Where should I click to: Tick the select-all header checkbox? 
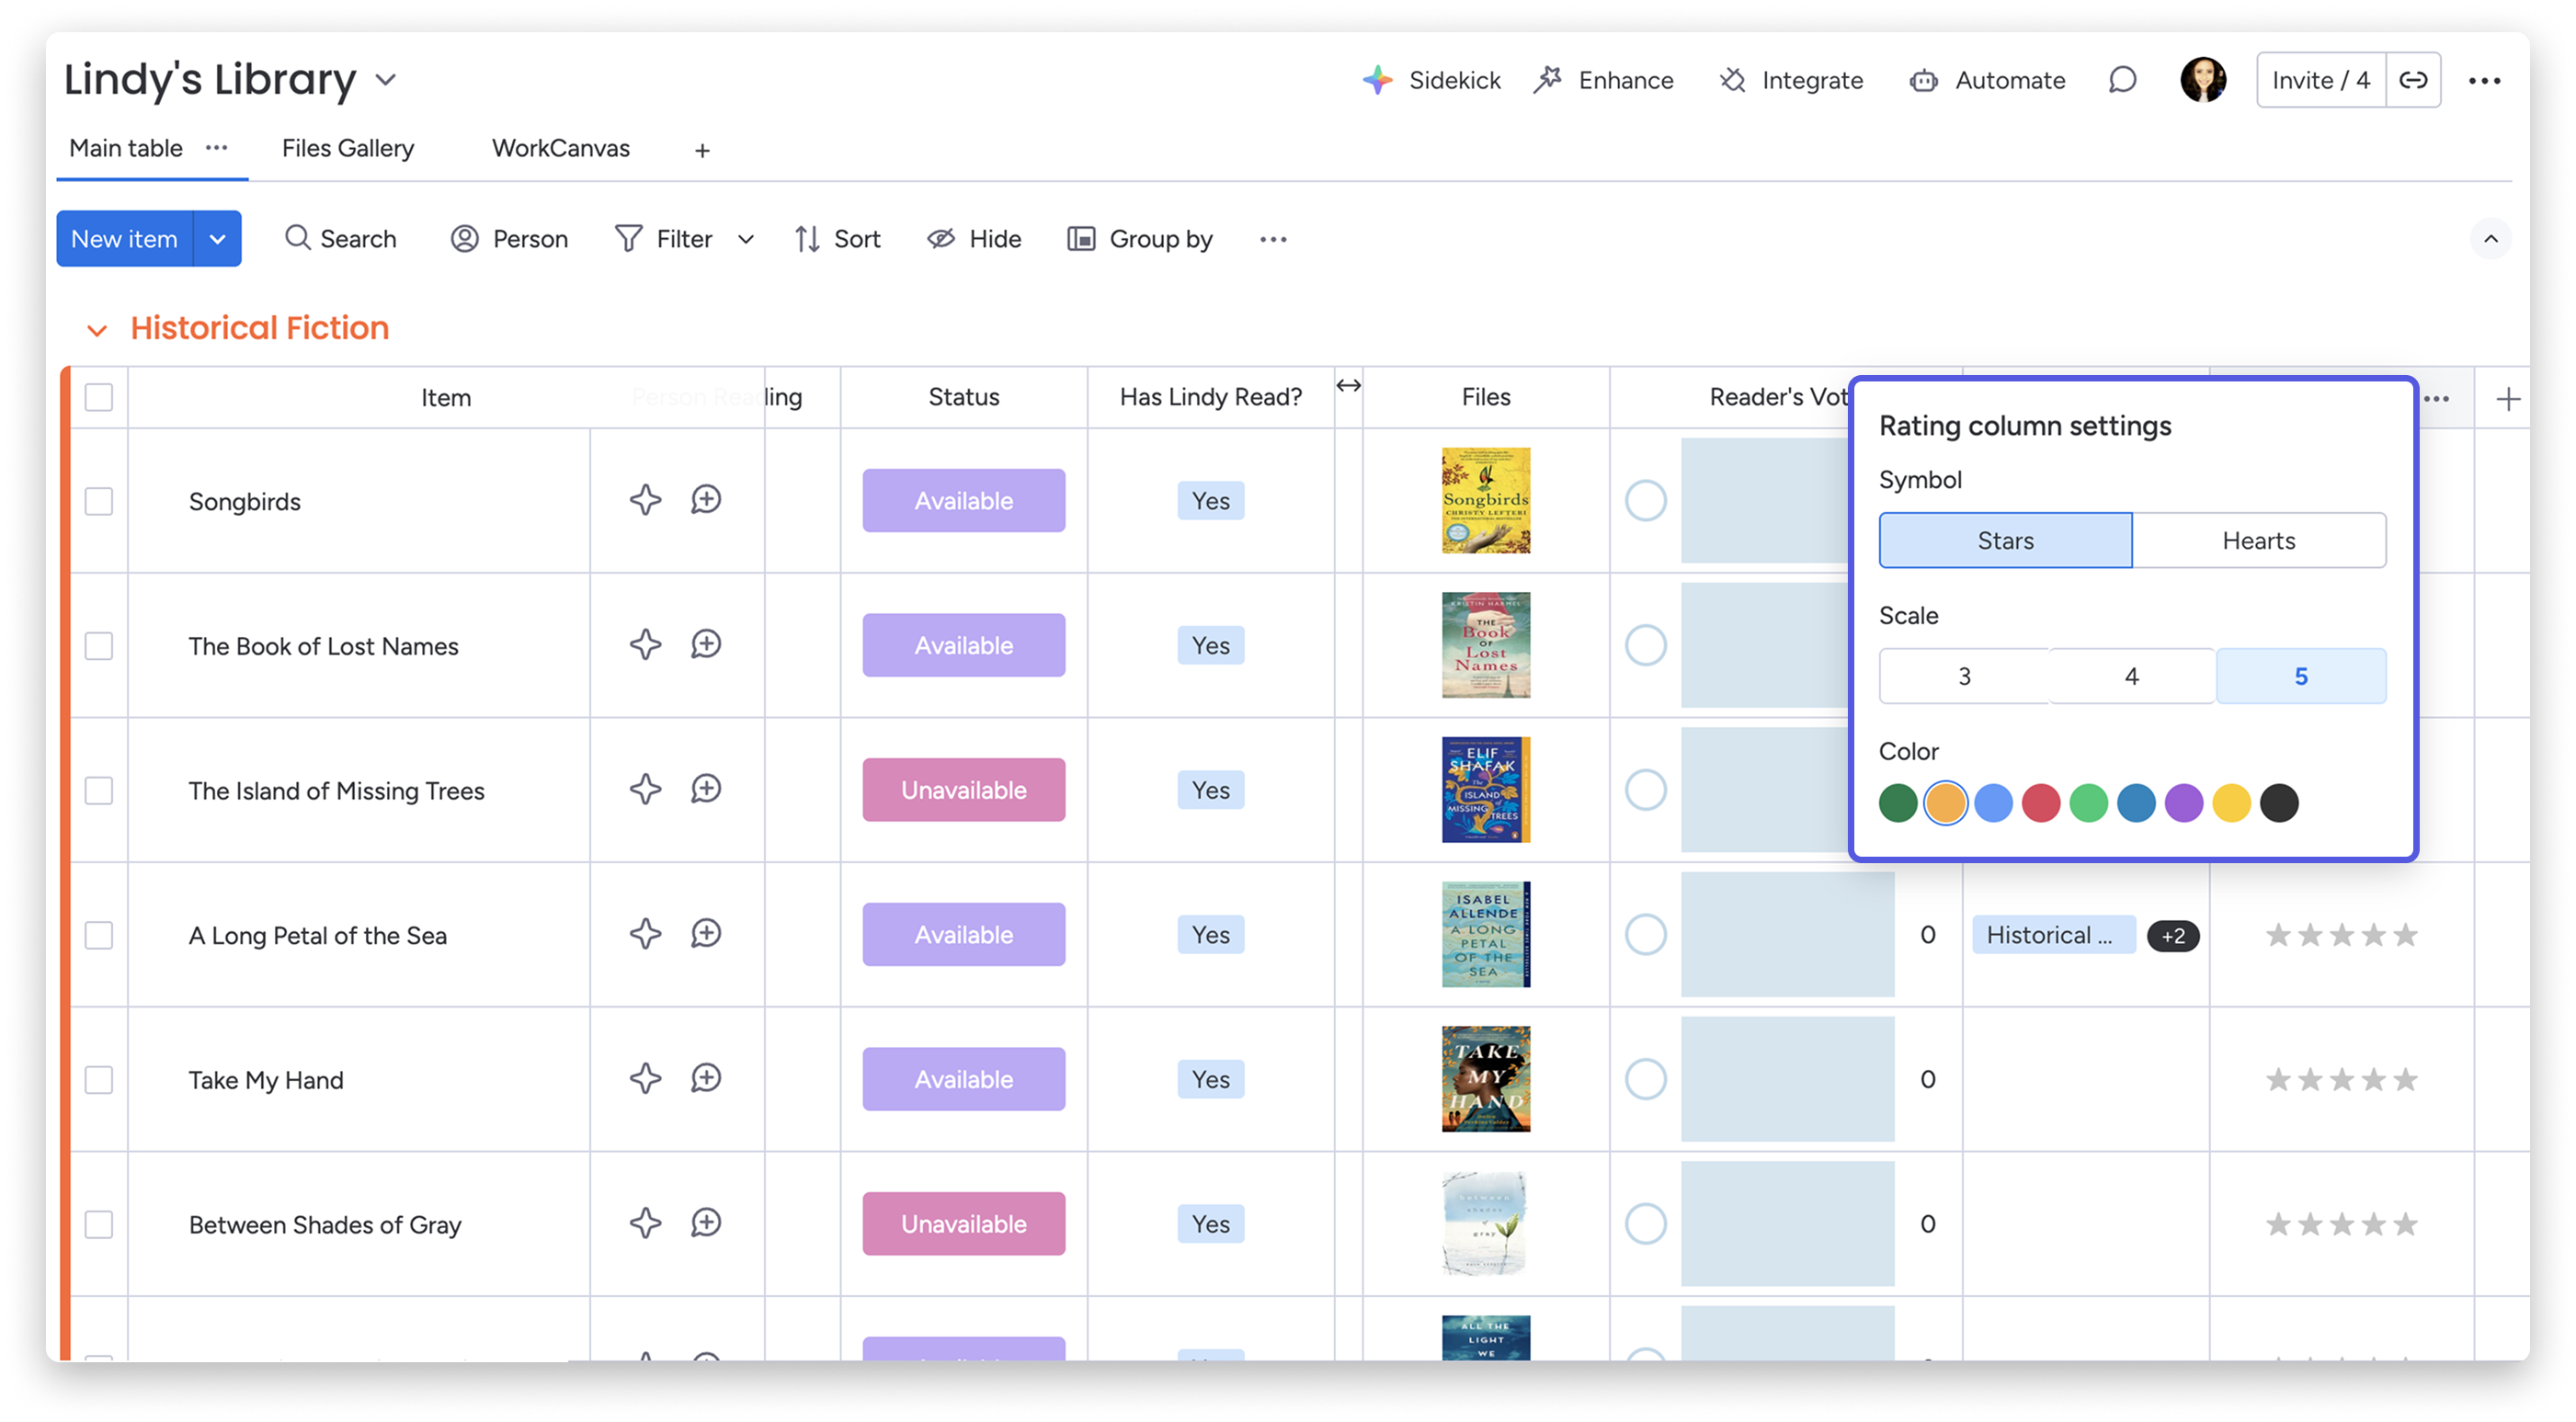point(99,397)
